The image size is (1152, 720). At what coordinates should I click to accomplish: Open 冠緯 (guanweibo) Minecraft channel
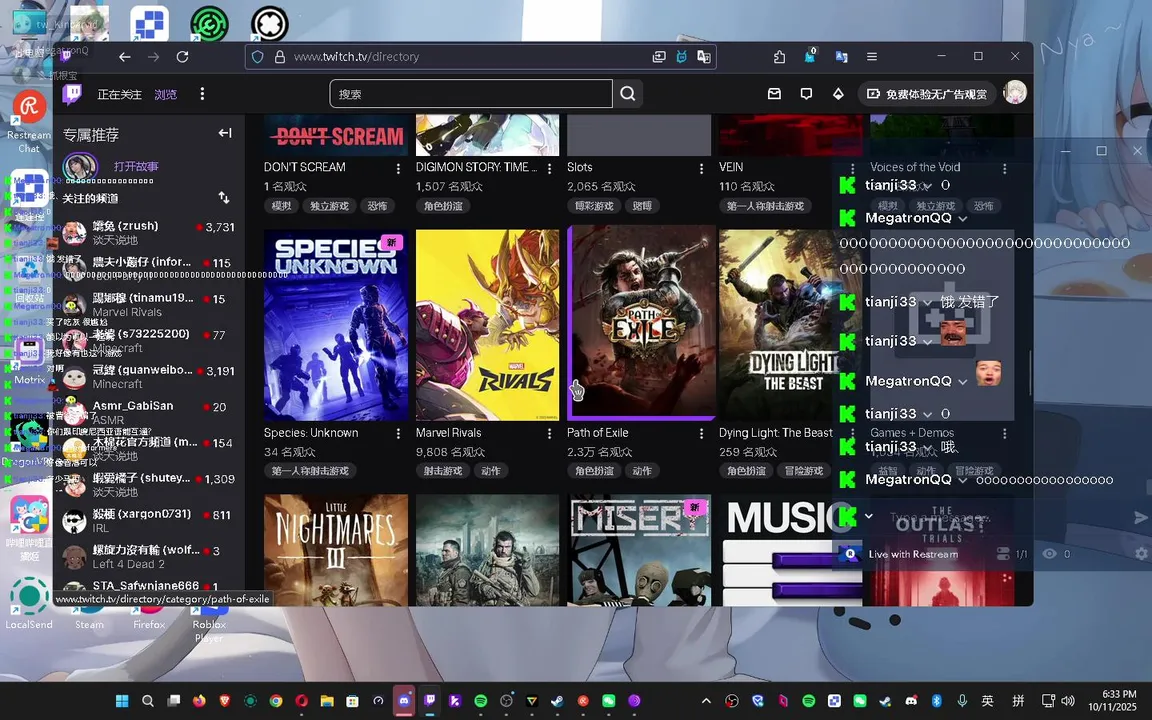click(x=149, y=376)
